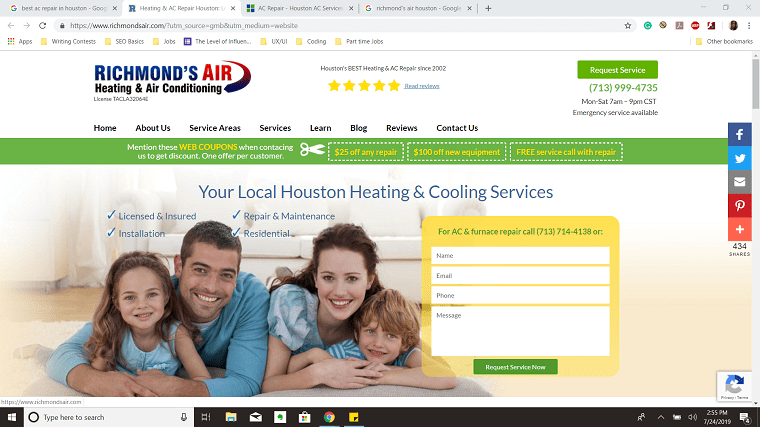Open notification center icon
The height and width of the screenshot is (427, 760).
[745, 417]
